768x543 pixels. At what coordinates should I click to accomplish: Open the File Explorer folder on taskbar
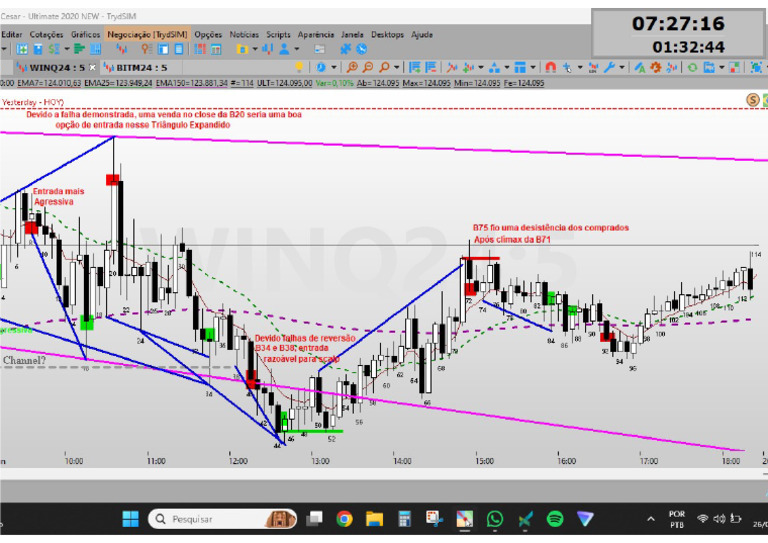[374, 519]
